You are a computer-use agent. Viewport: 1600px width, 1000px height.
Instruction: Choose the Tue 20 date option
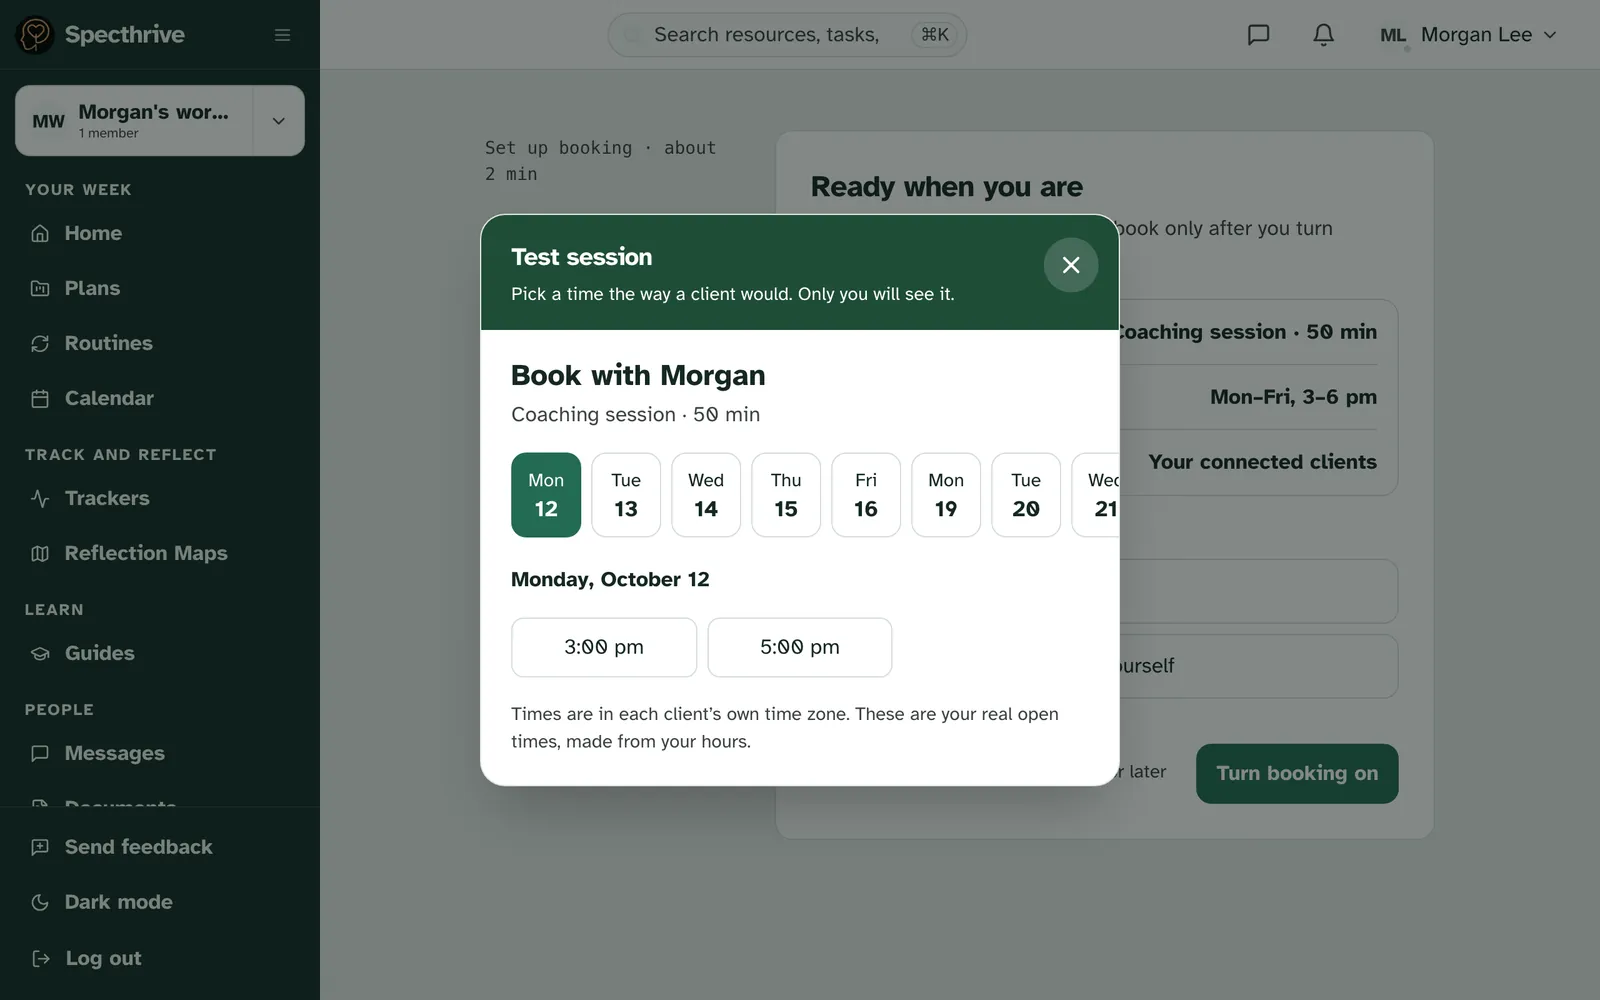tap(1026, 495)
